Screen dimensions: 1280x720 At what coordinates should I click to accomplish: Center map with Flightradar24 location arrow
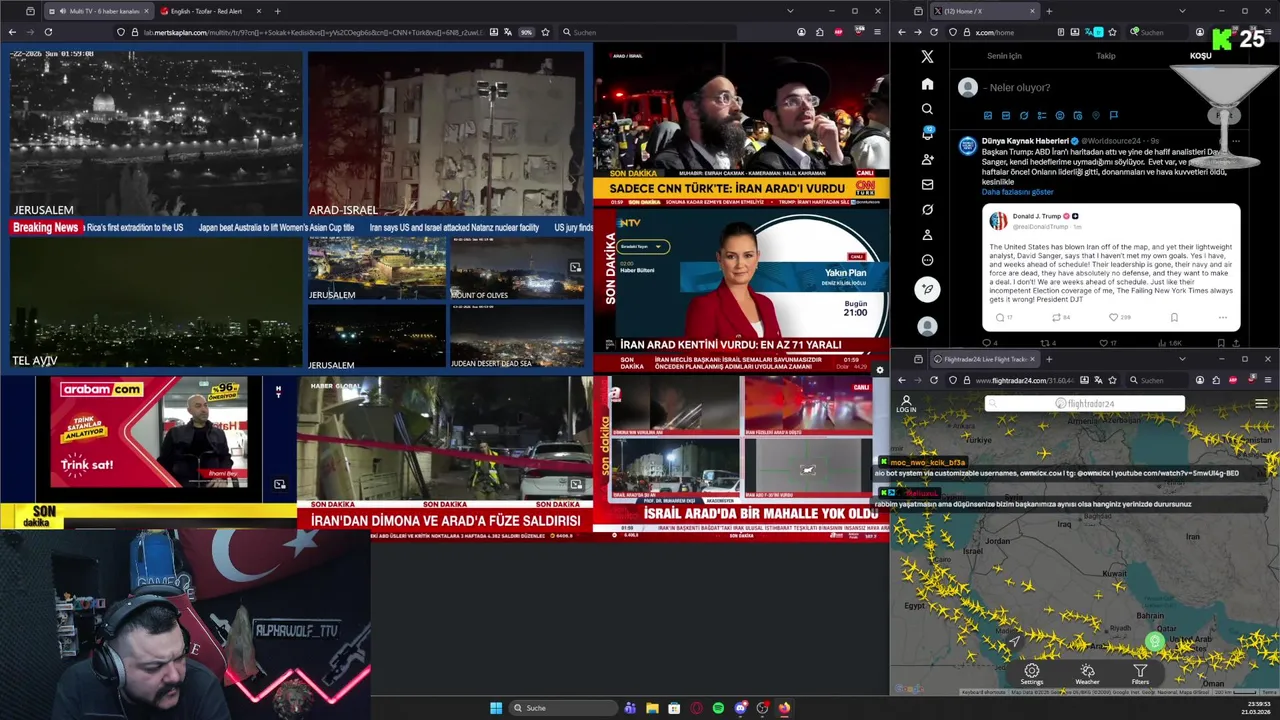pos(1014,641)
